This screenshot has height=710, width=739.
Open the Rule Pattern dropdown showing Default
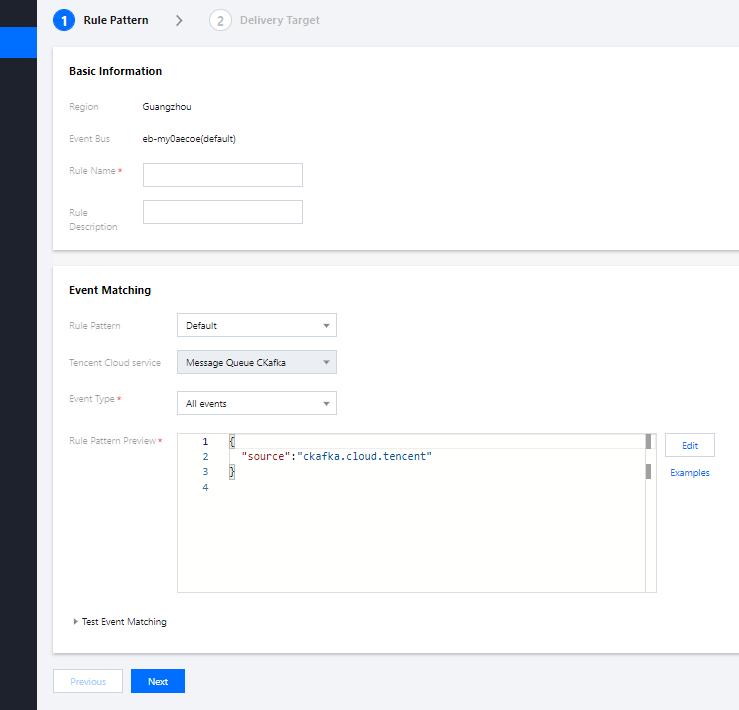(x=256, y=325)
